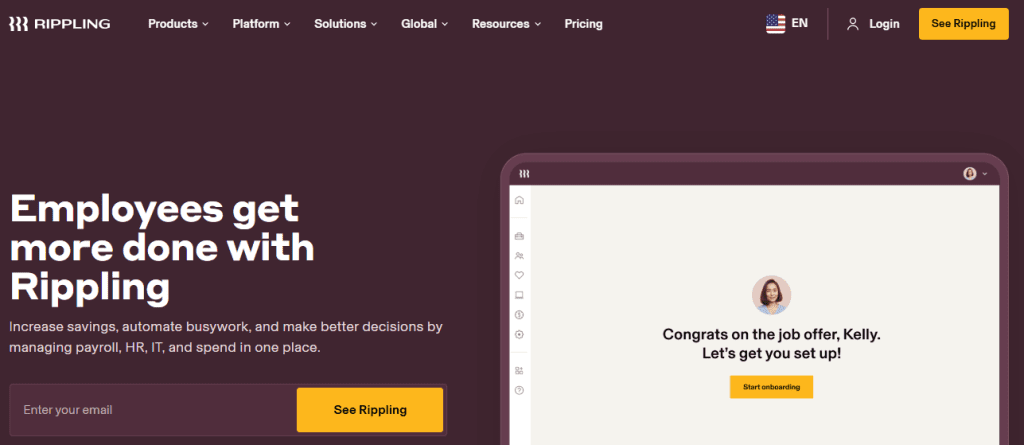The width and height of the screenshot is (1024, 445).
Task: Select the home icon in mockup sidebar
Action: (519, 201)
